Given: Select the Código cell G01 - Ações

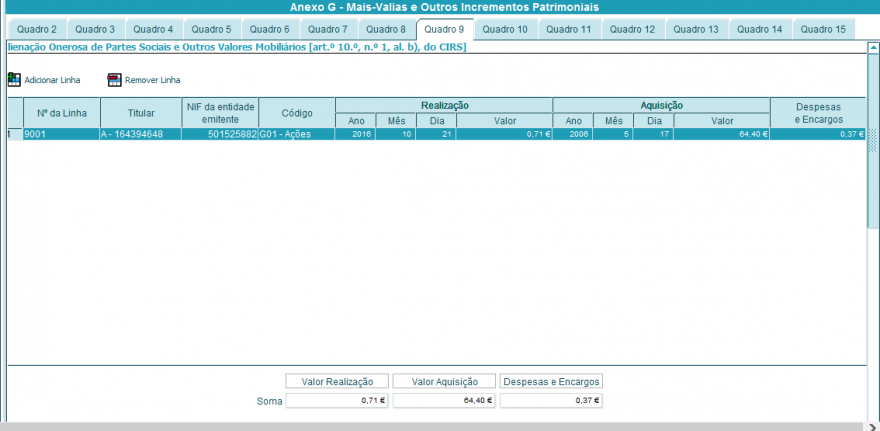Looking at the screenshot, I should tap(297, 134).
